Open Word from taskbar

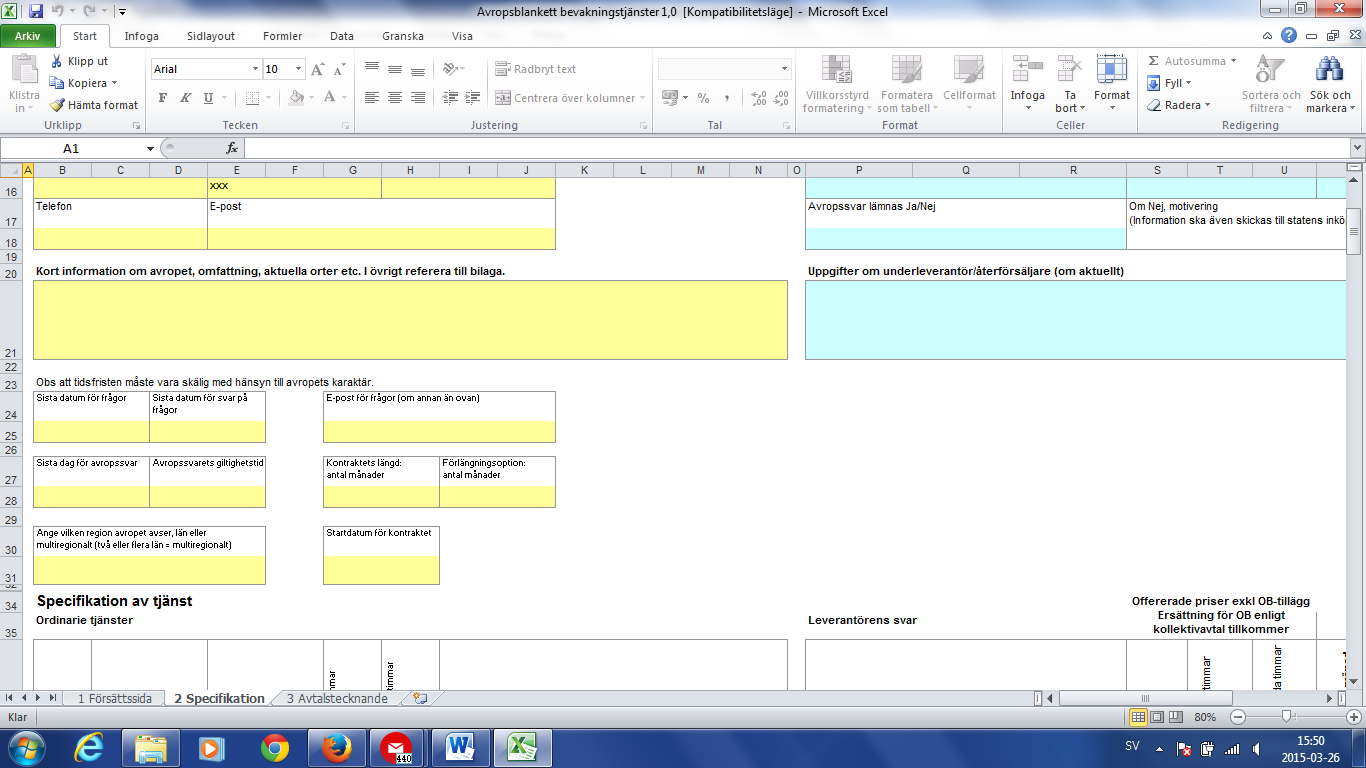(461, 747)
